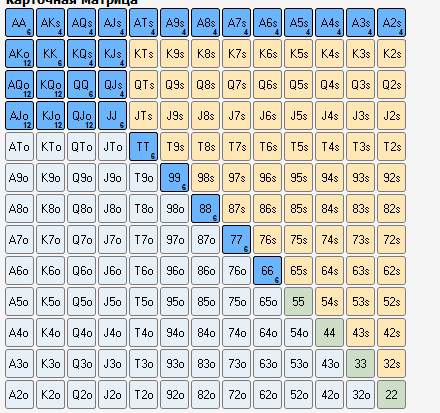Select the JTo offsuit cell
Viewport: 440px width, 413px height.
pyautogui.click(x=112, y=147)
